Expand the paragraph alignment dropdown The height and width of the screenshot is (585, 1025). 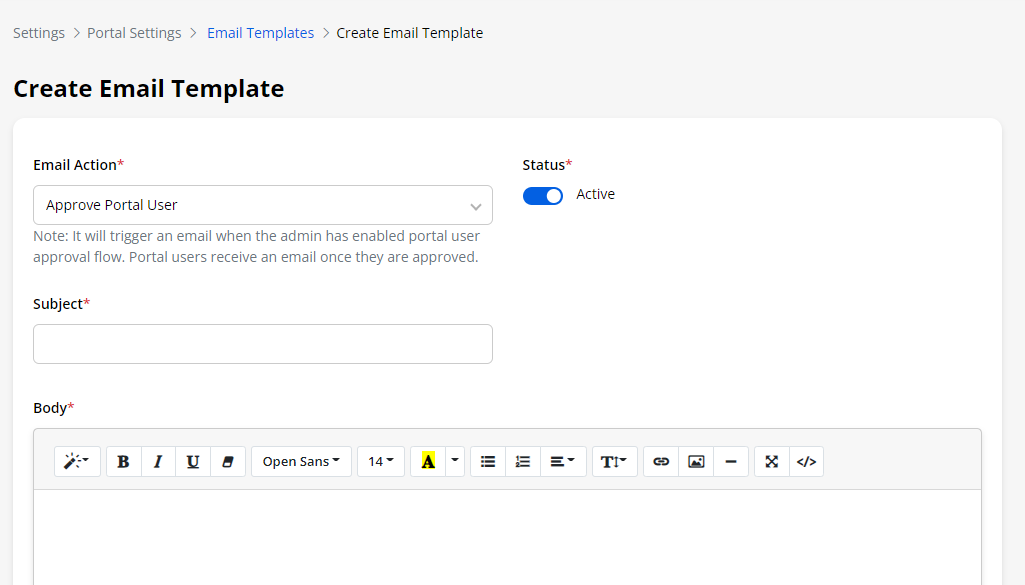click(563, 461)
